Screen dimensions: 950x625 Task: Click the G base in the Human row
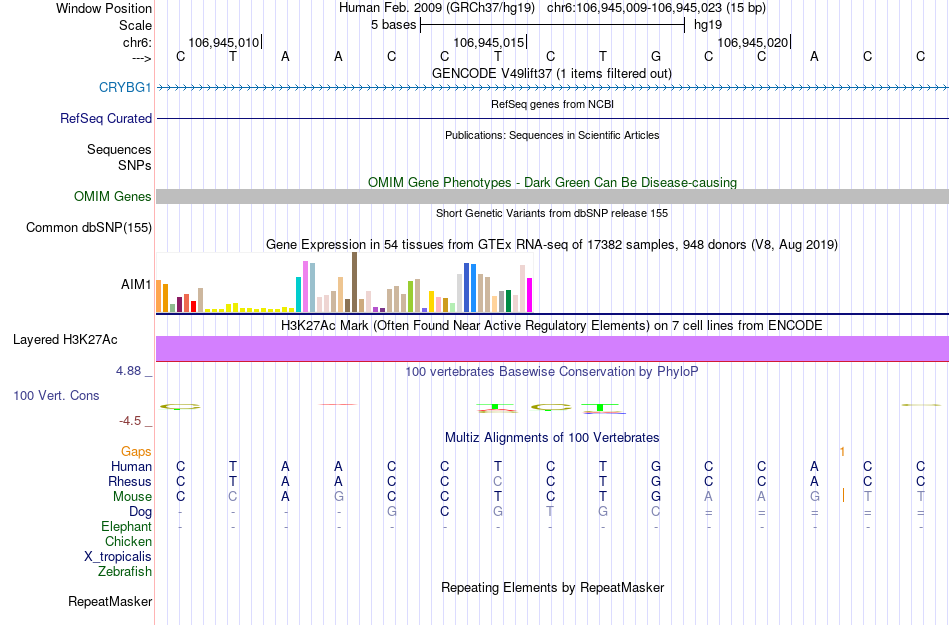[x=656, y=466]
